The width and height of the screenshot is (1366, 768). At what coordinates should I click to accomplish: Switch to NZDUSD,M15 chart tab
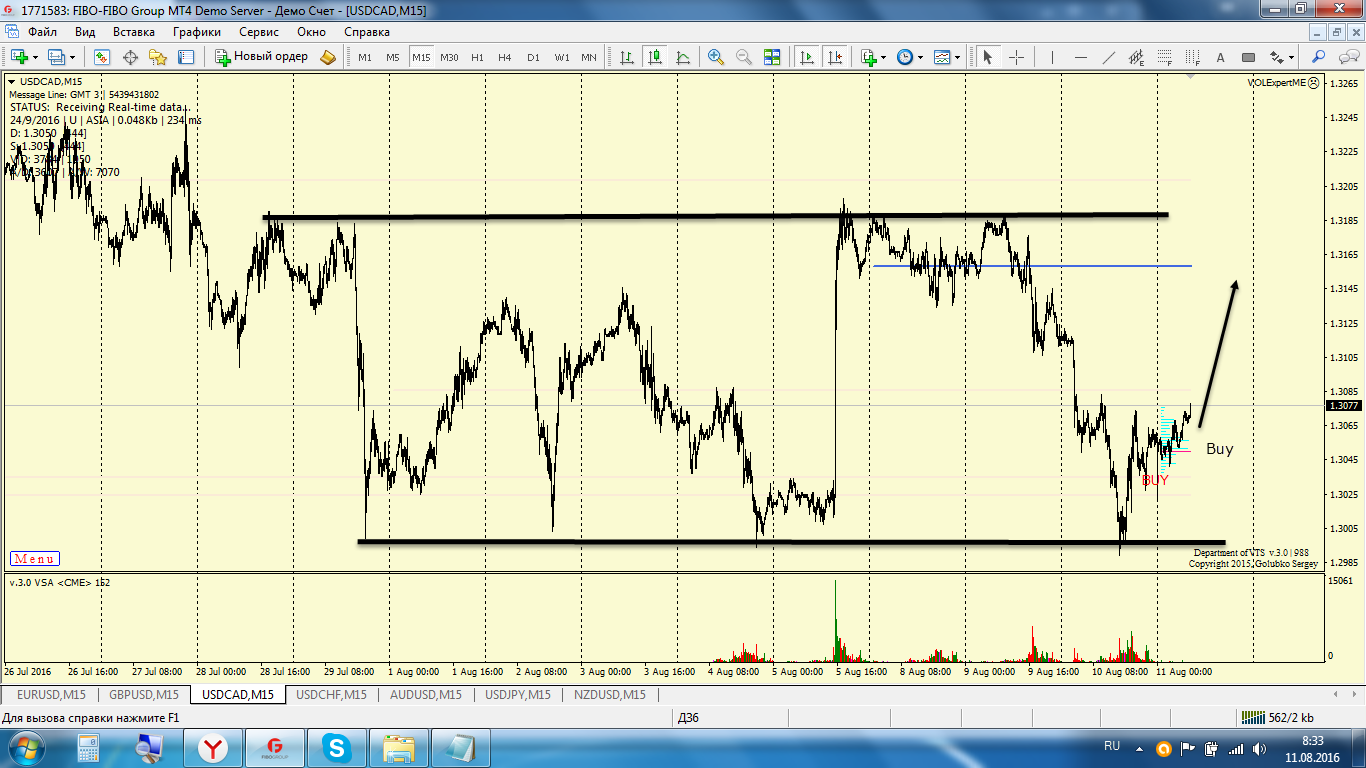pyautogui.click(x=610, y=694)
